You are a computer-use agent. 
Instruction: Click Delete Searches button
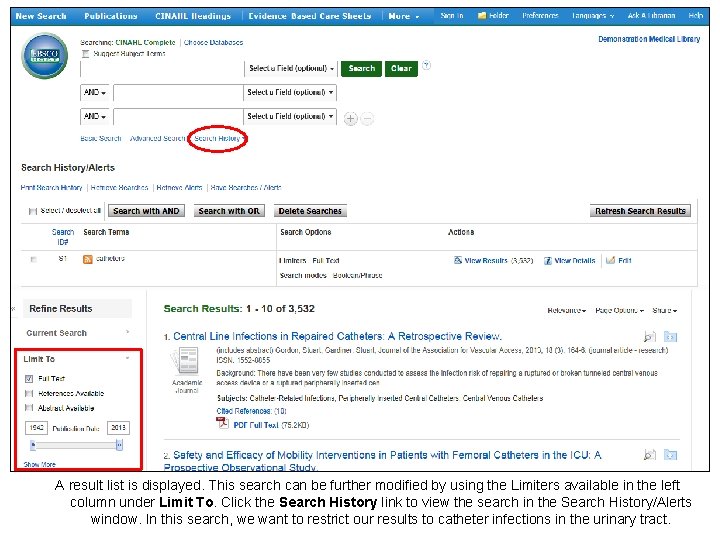[x=310, y=211]
